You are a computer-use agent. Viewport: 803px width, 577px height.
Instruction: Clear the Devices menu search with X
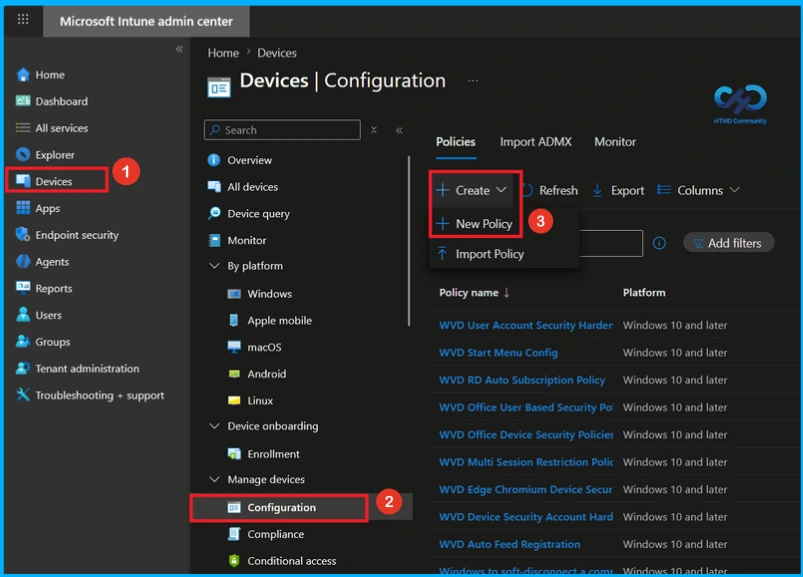pos(374,130)
